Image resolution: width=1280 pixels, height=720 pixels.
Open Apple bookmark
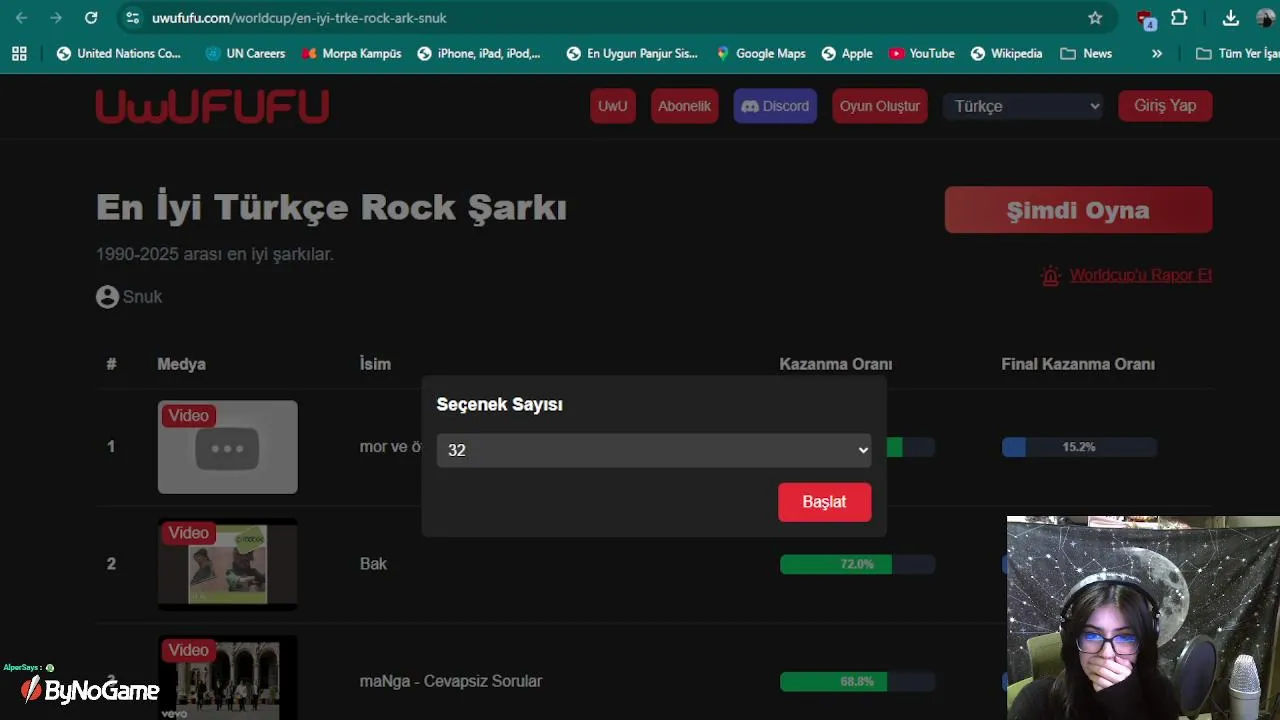pyautogui.click(x=846, y=53)
